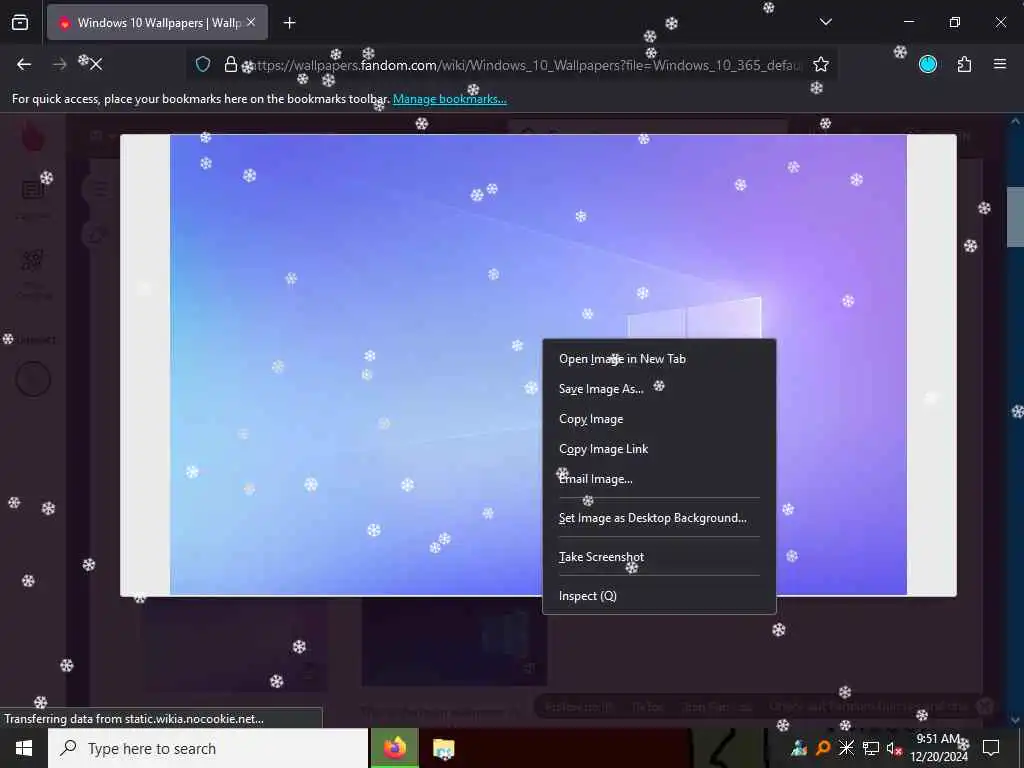Go back to previous page
This screenshot has width=1024, height=768.
pos(24,64)
